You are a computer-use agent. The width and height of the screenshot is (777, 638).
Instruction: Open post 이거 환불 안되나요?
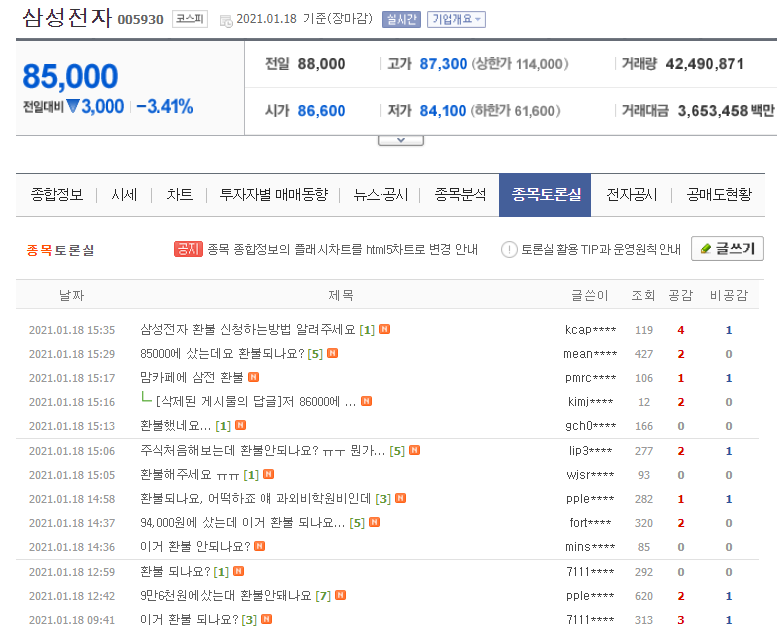click(195, 547)
